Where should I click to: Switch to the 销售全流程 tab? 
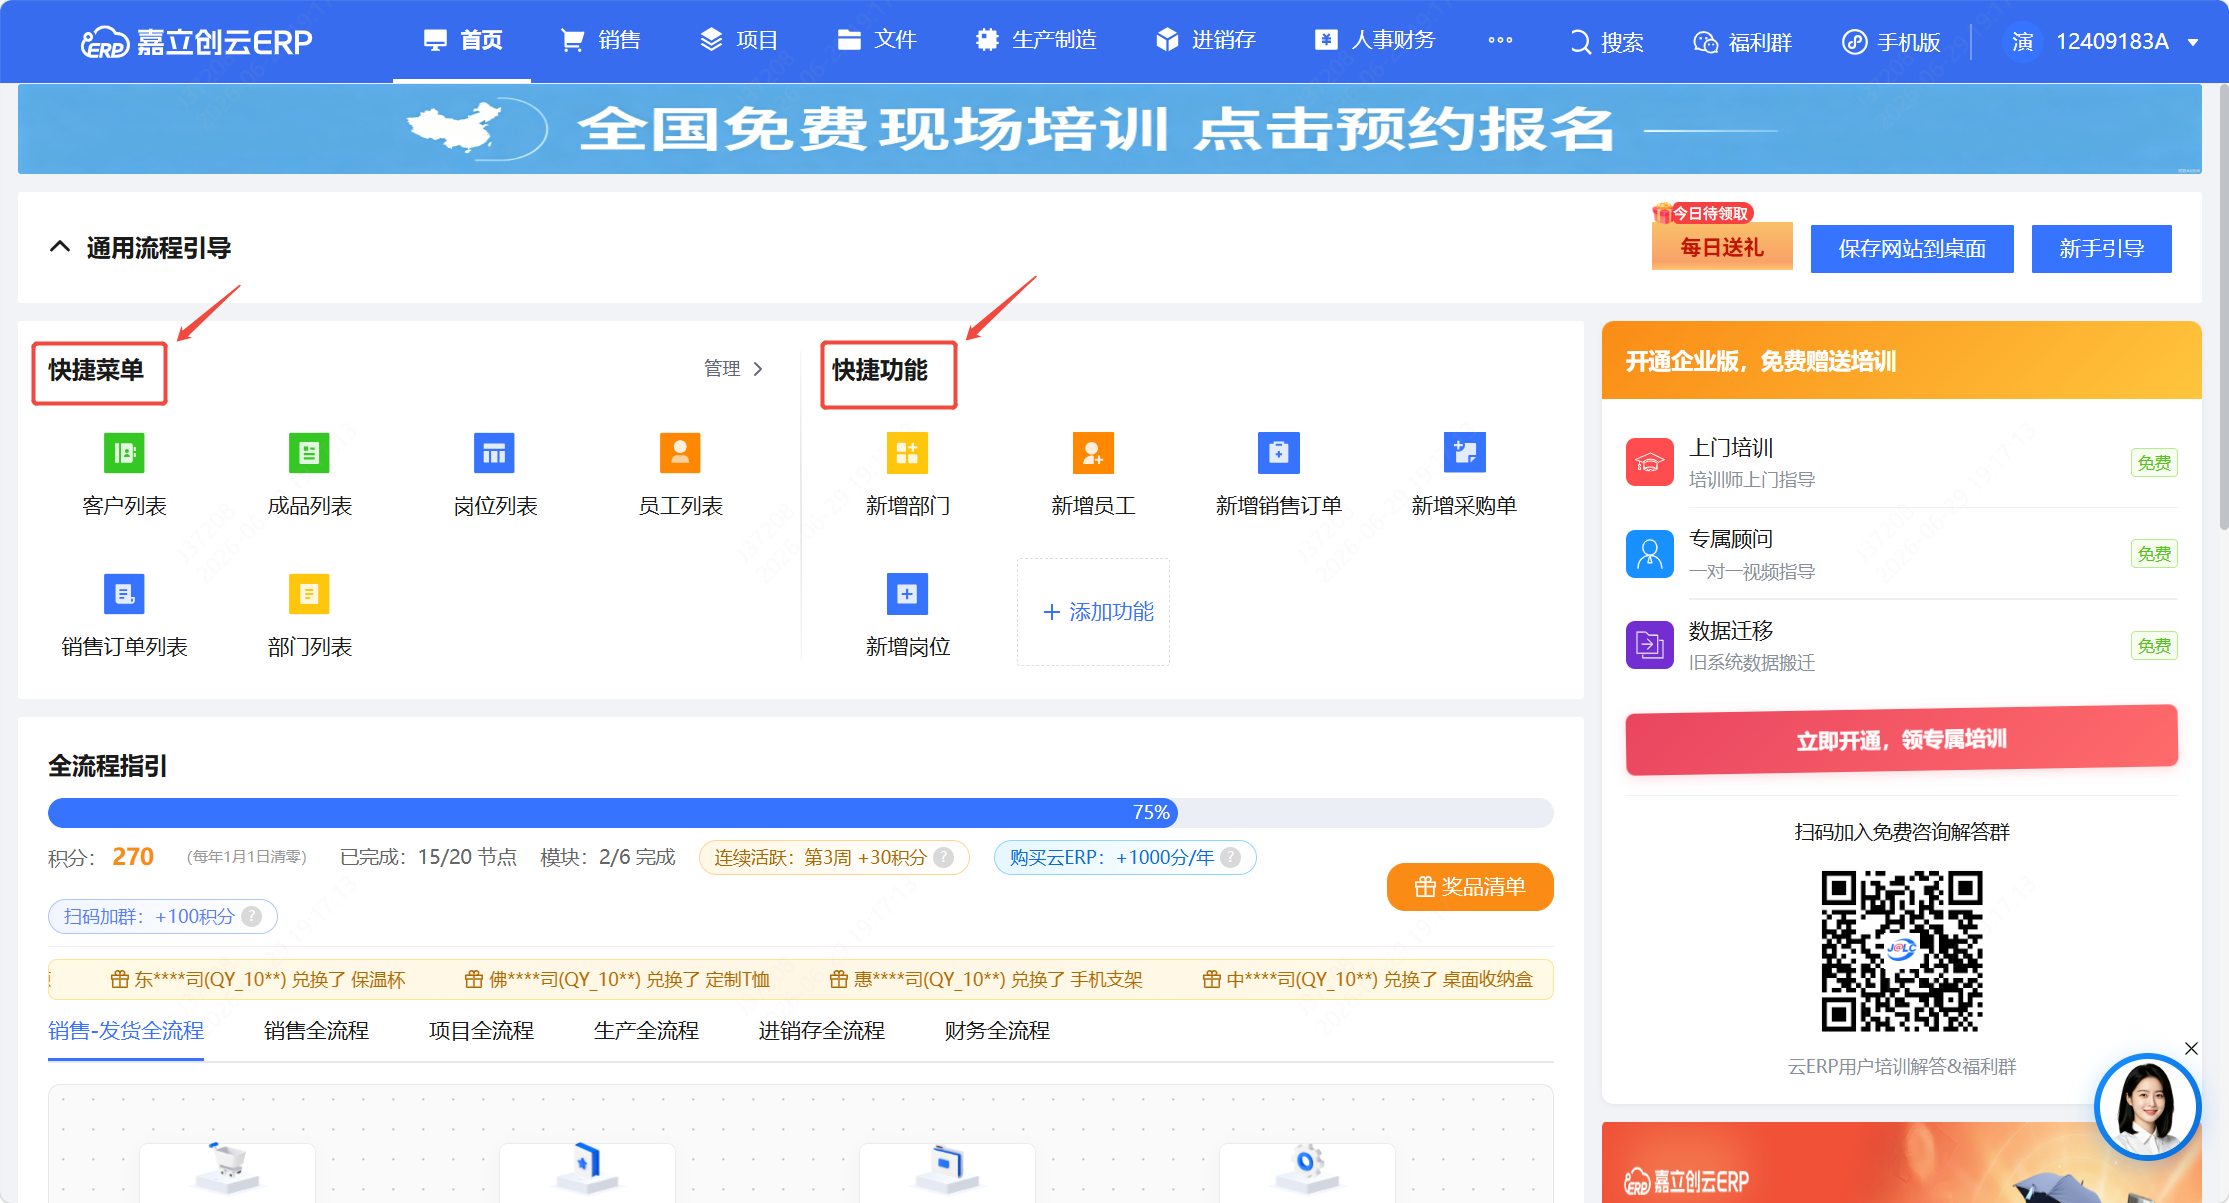(316, 1031)
